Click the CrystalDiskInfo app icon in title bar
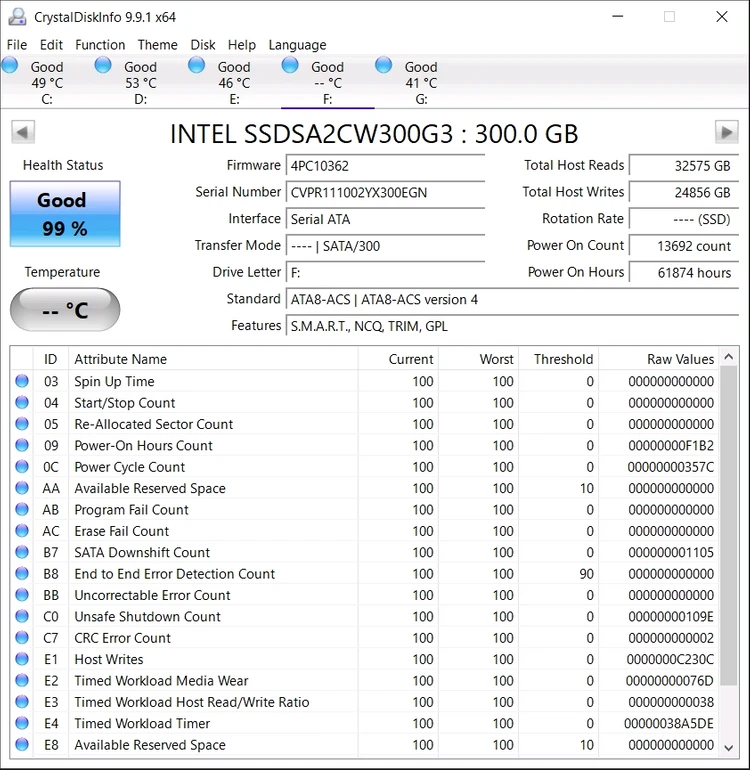Screen dimensions: 750x770 coord(17,17)
